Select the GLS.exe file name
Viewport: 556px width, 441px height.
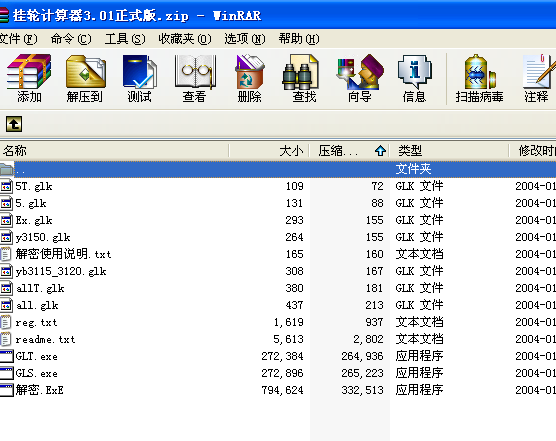click(x=36, y=374)
